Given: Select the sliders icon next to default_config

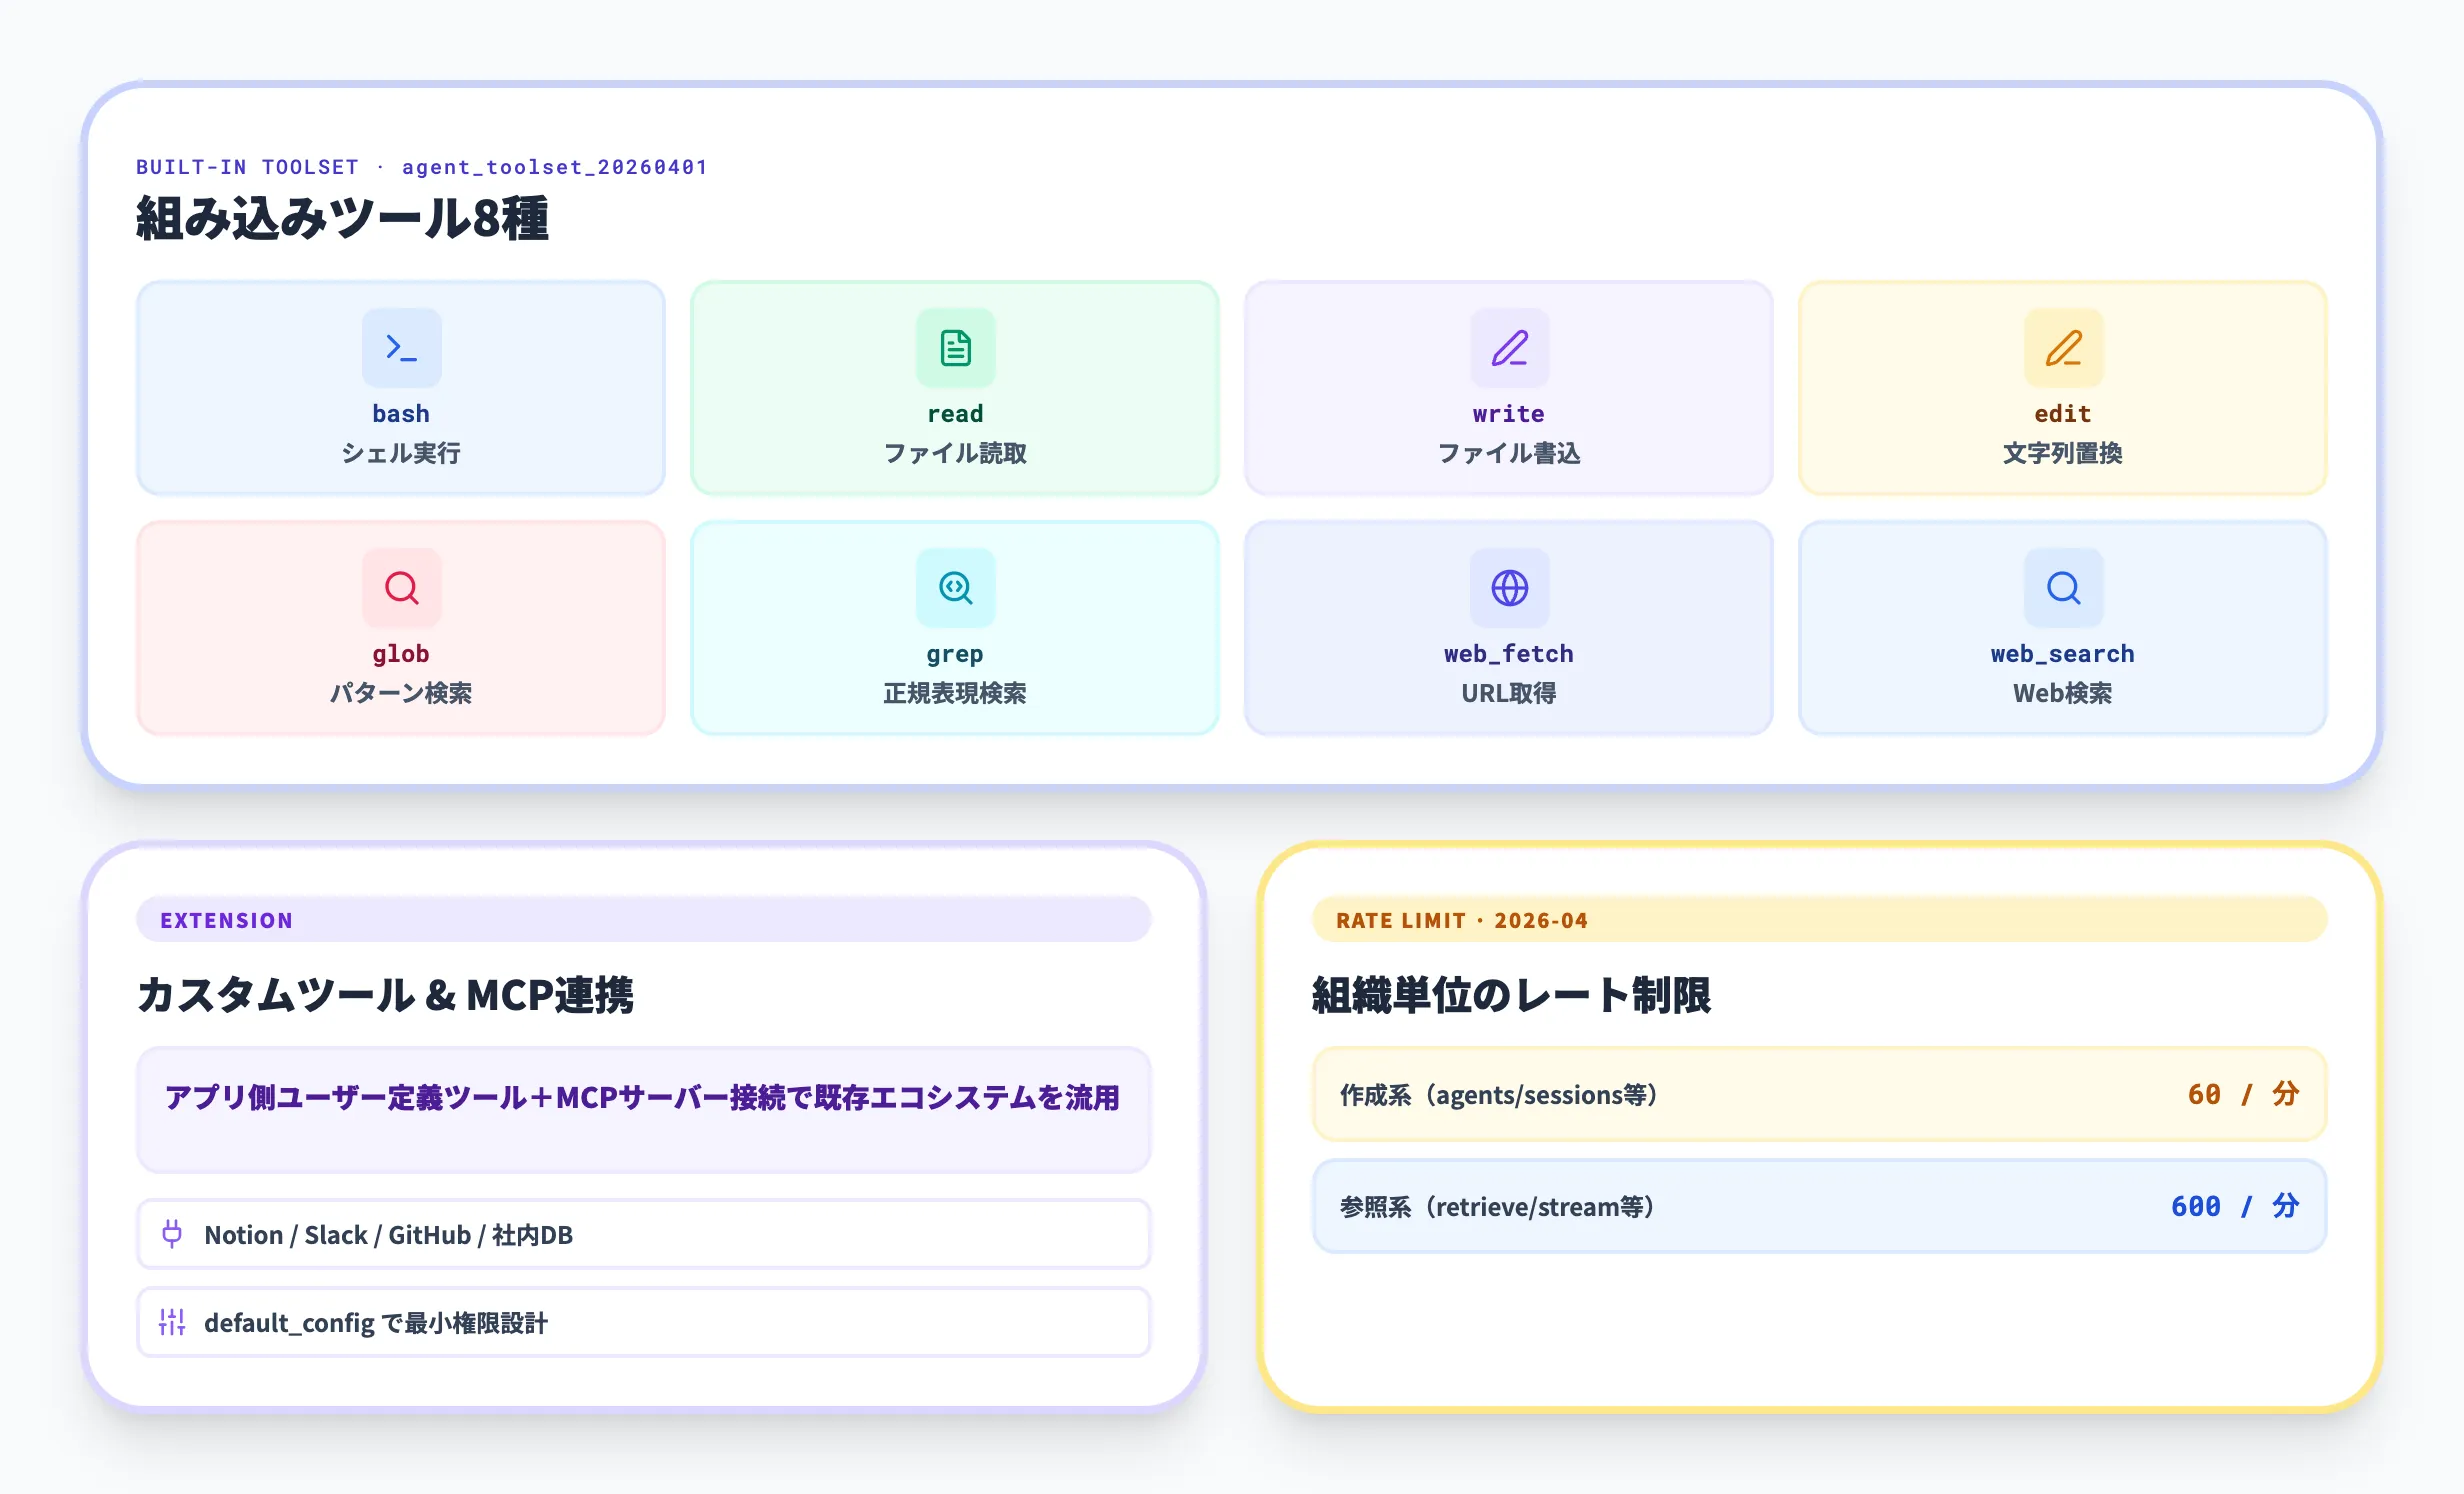Looking at the screenshot, I should point(172,1322).
